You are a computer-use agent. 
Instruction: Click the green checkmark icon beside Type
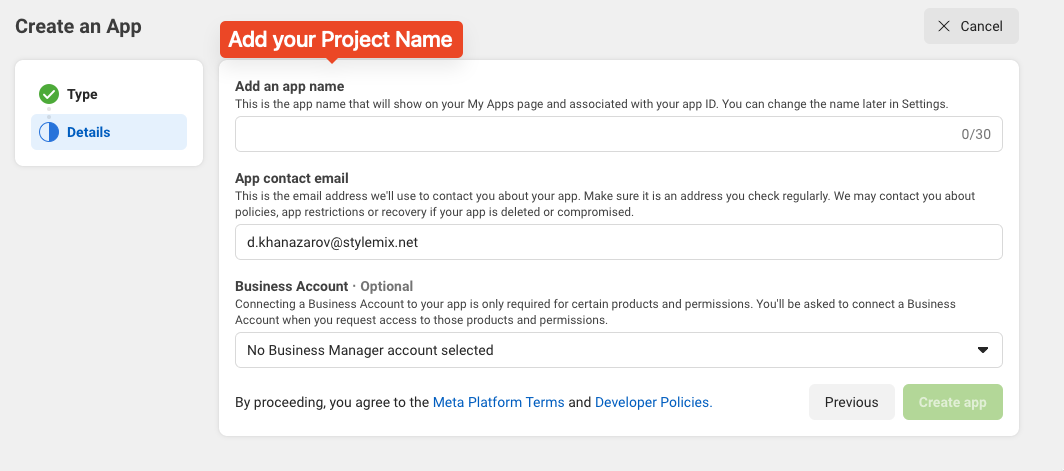point(49,94)
